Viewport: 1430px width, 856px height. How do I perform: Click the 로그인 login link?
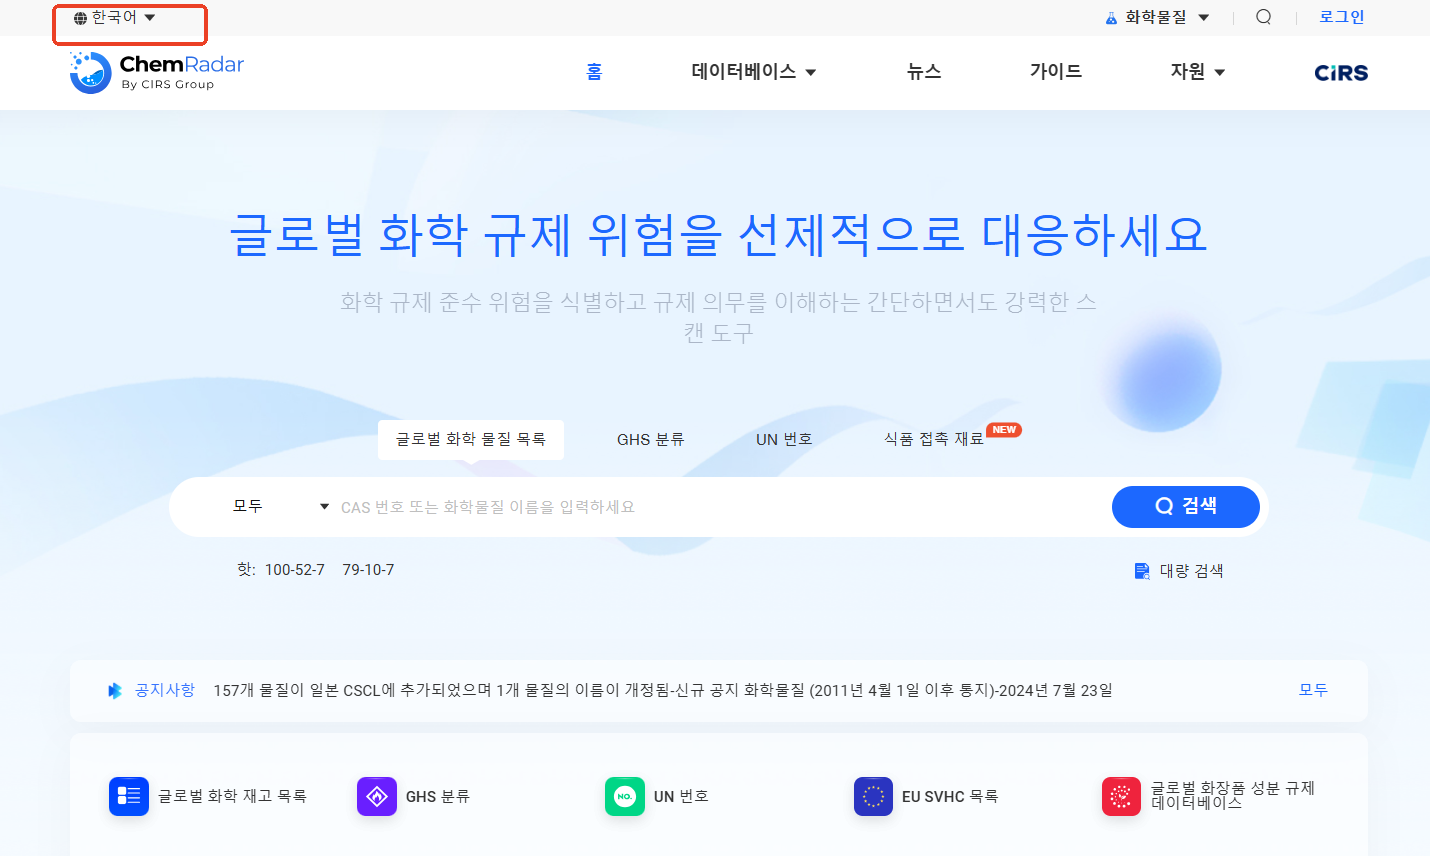(x=1341, y=17)
